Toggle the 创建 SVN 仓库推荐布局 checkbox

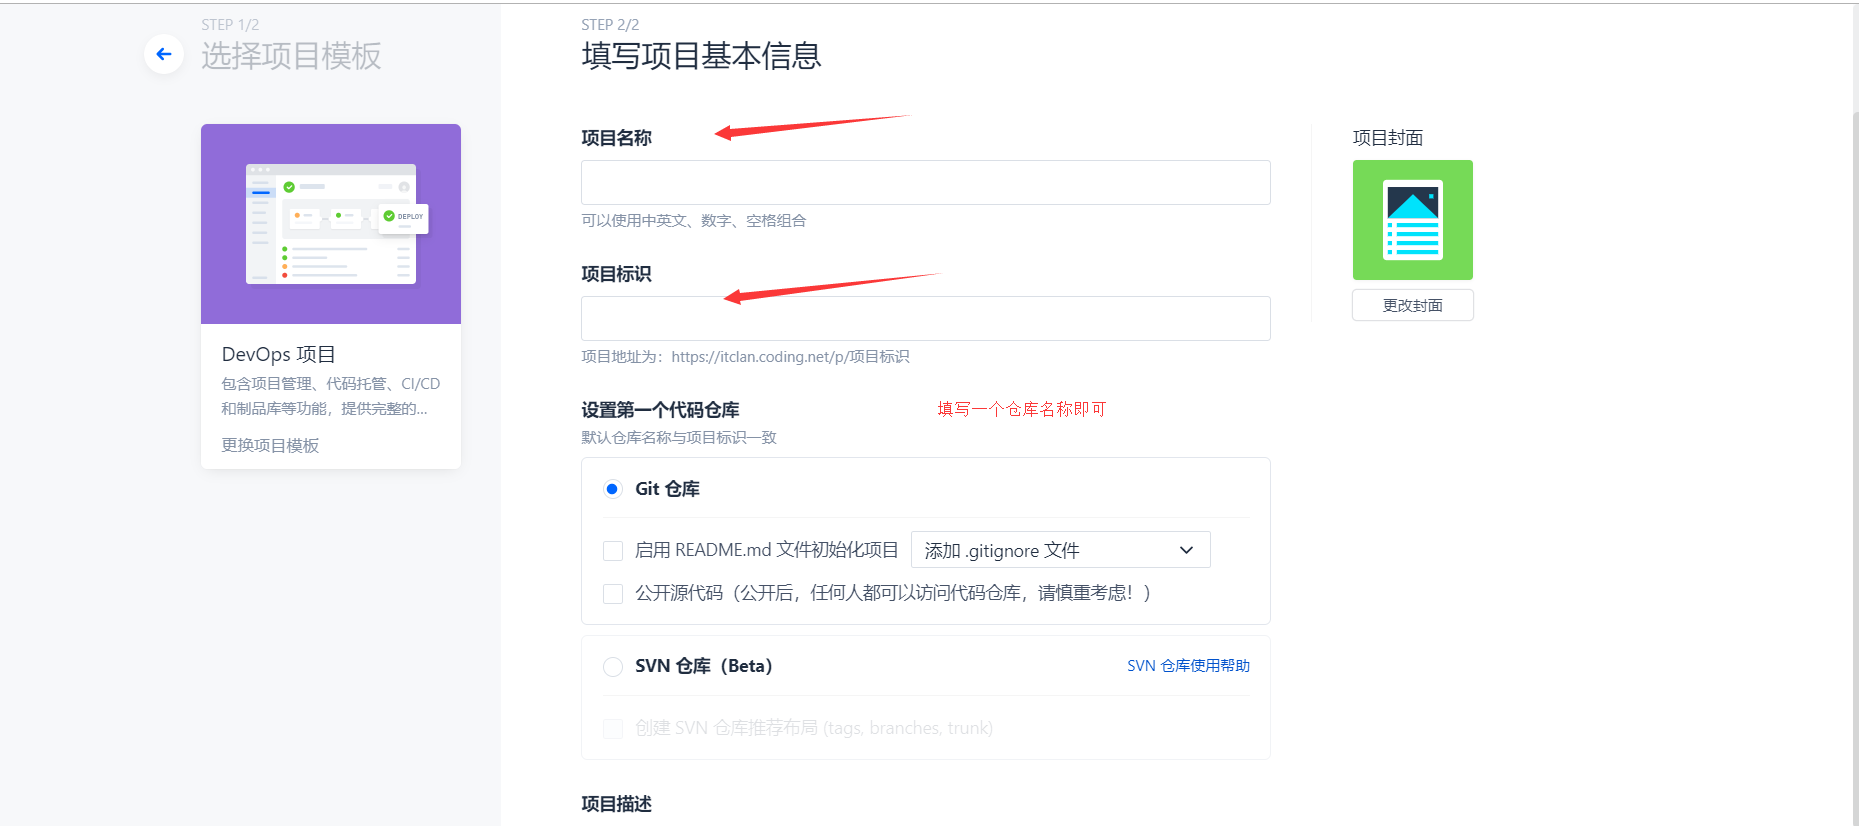613,729
